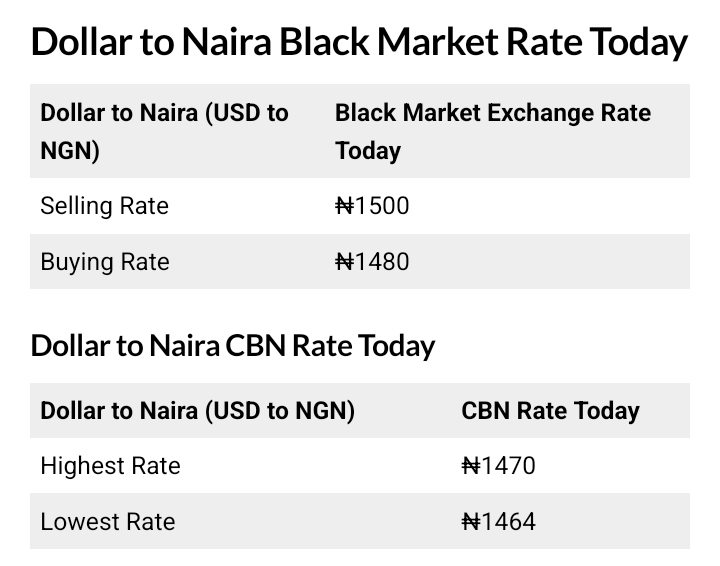Select the ₦1500 selling rate value

point(372,206)
